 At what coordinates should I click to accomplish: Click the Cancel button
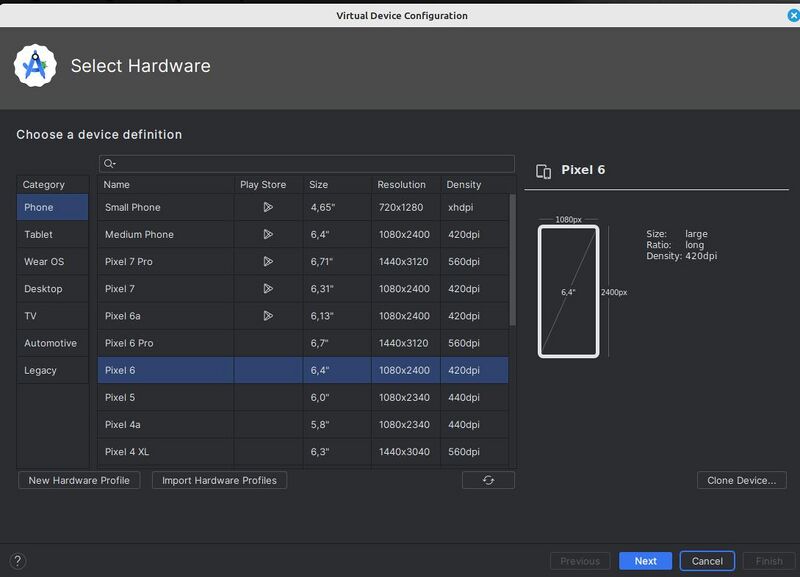point(707,561)
